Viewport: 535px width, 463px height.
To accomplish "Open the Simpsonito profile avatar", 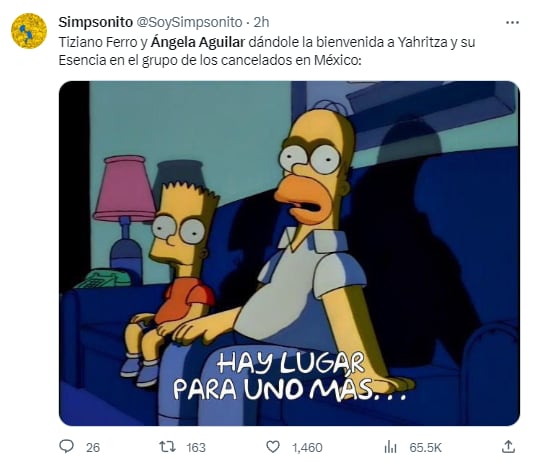I will (x=29, y=31).
